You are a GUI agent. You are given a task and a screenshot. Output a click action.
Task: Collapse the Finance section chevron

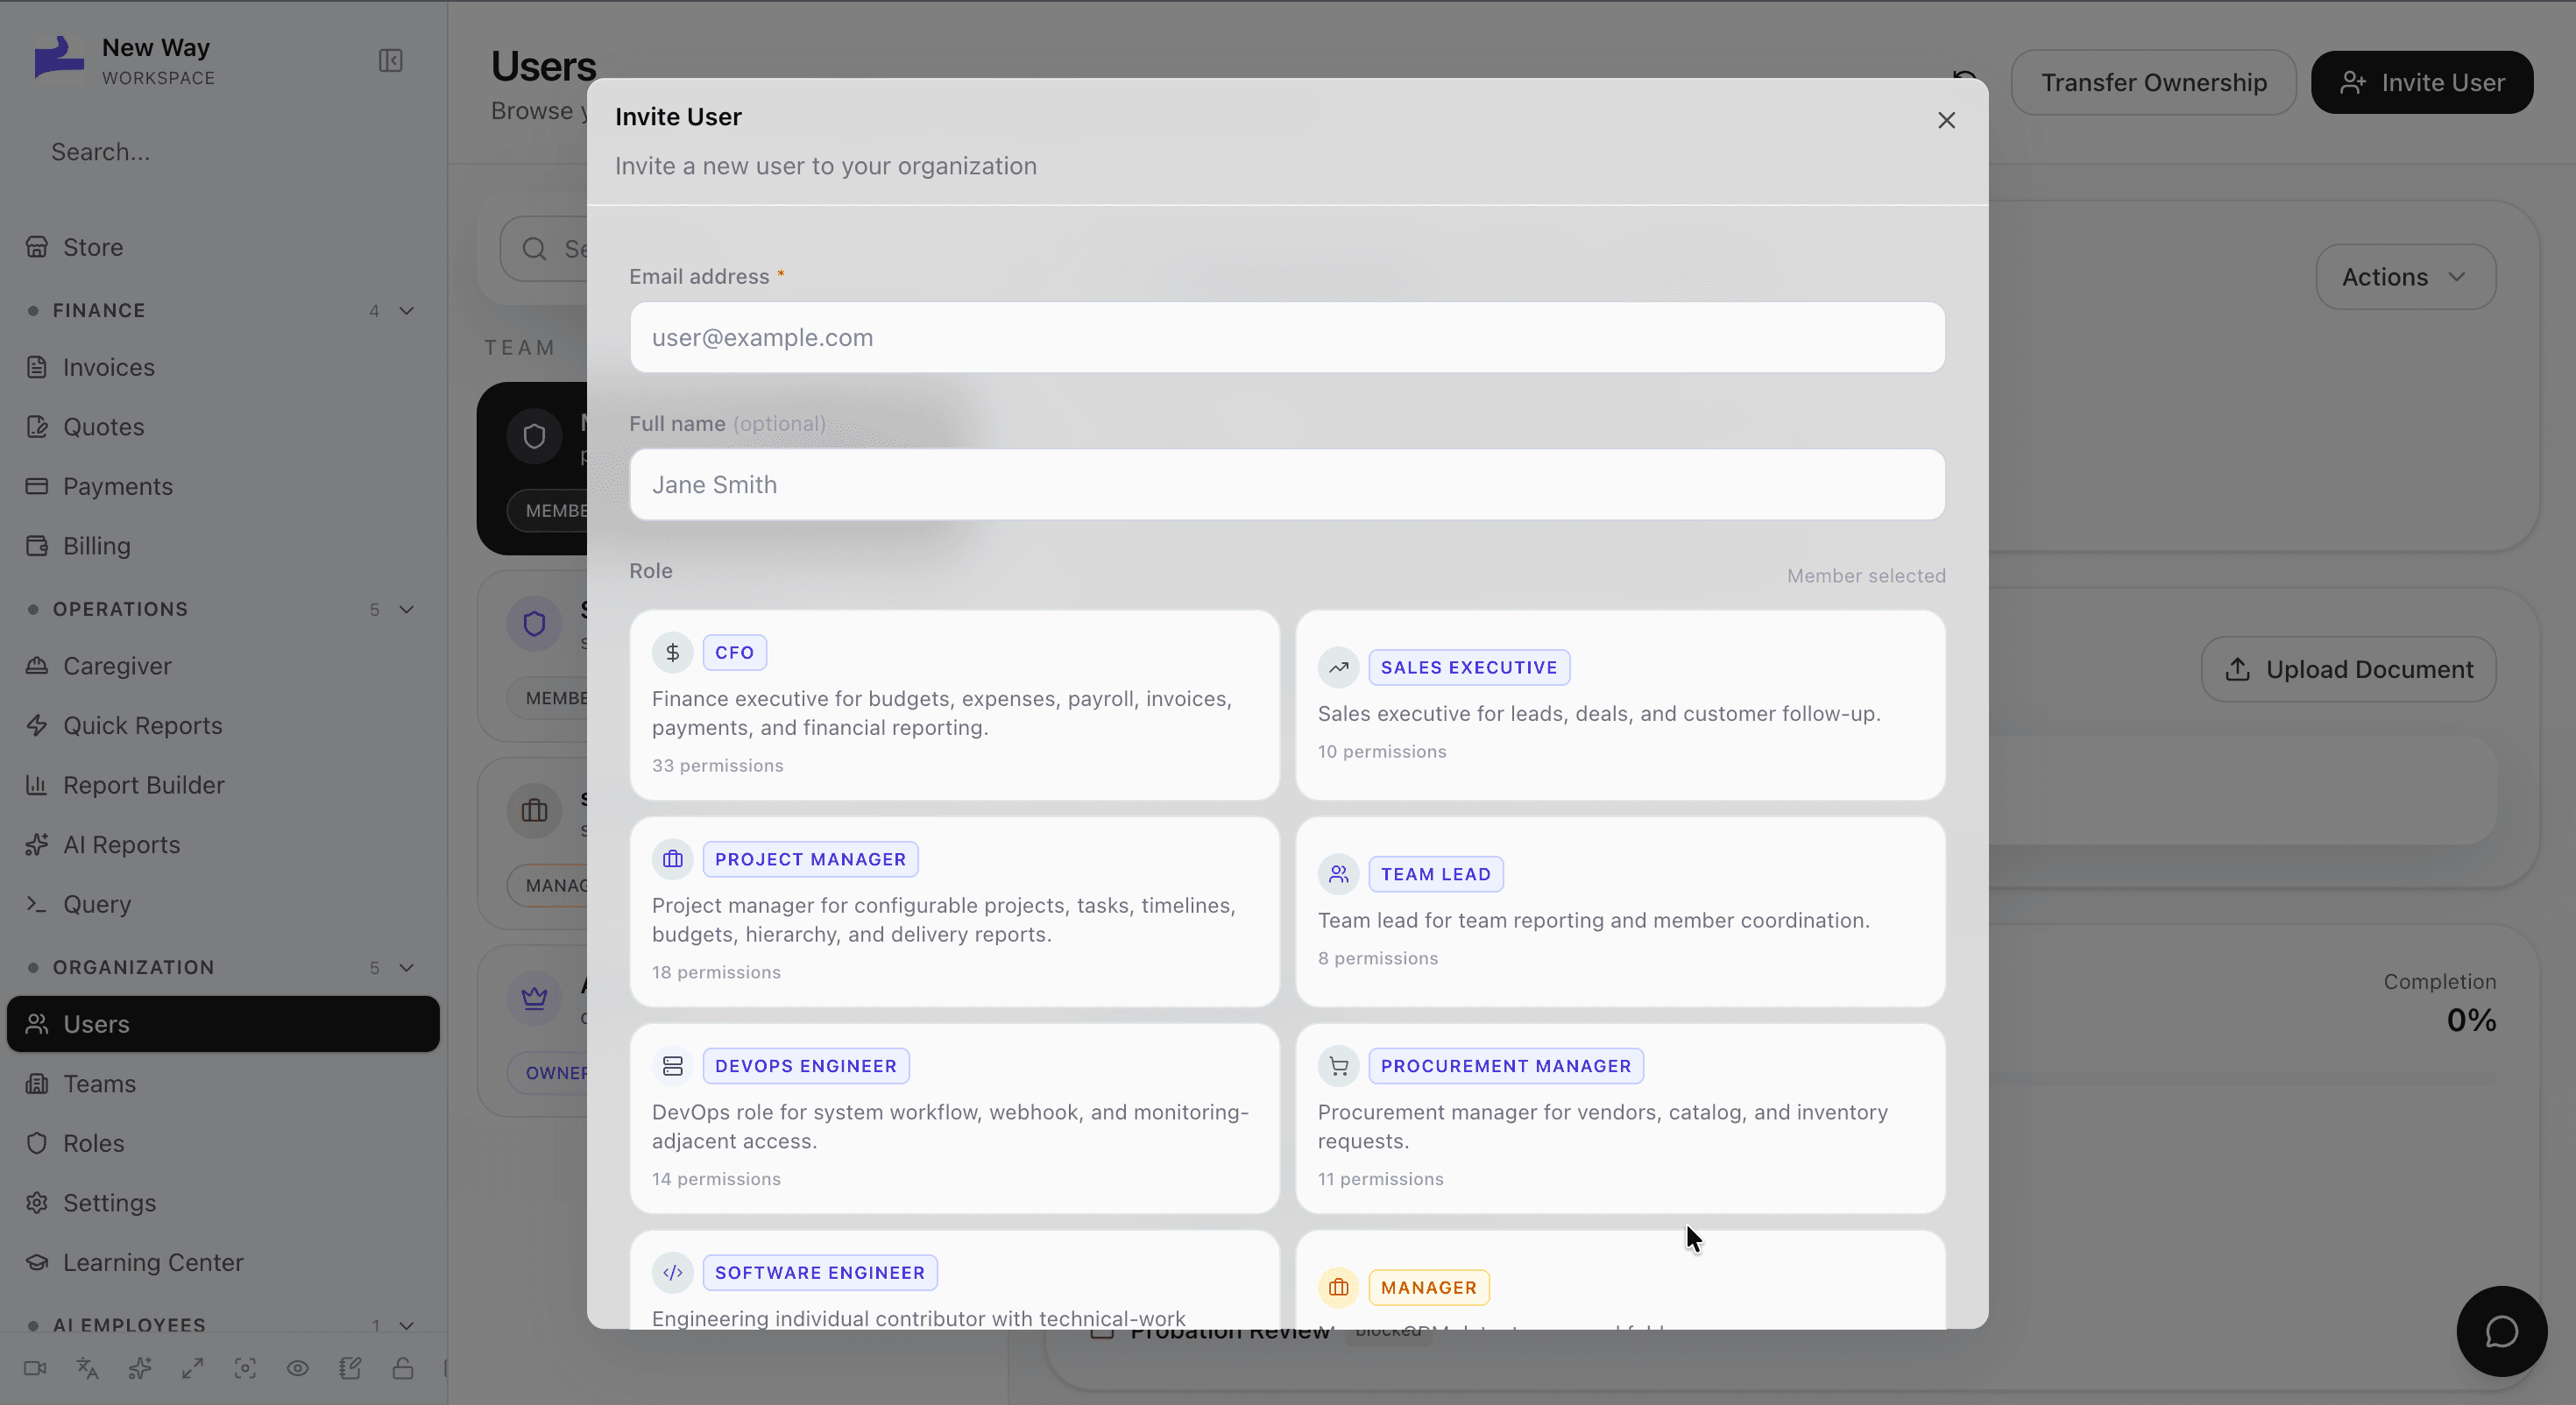tap(406, 311)
